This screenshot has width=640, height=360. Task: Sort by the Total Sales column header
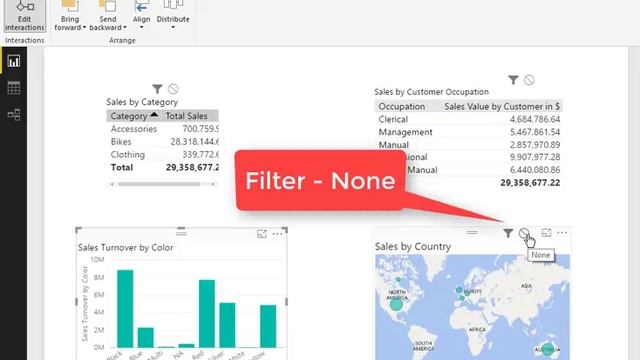pos(187,116)
